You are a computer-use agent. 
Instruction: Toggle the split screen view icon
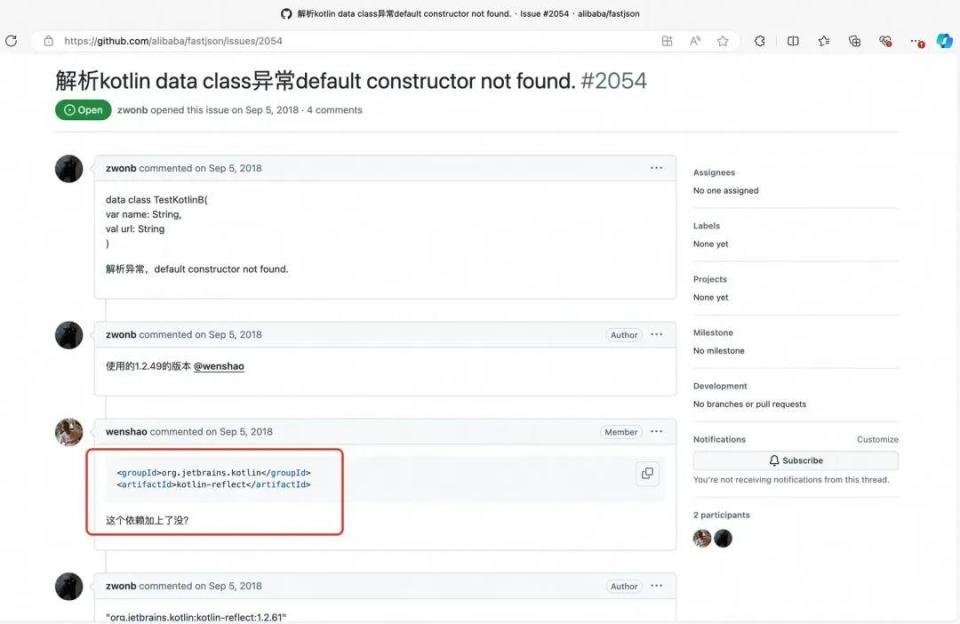[x=792, y=41]
